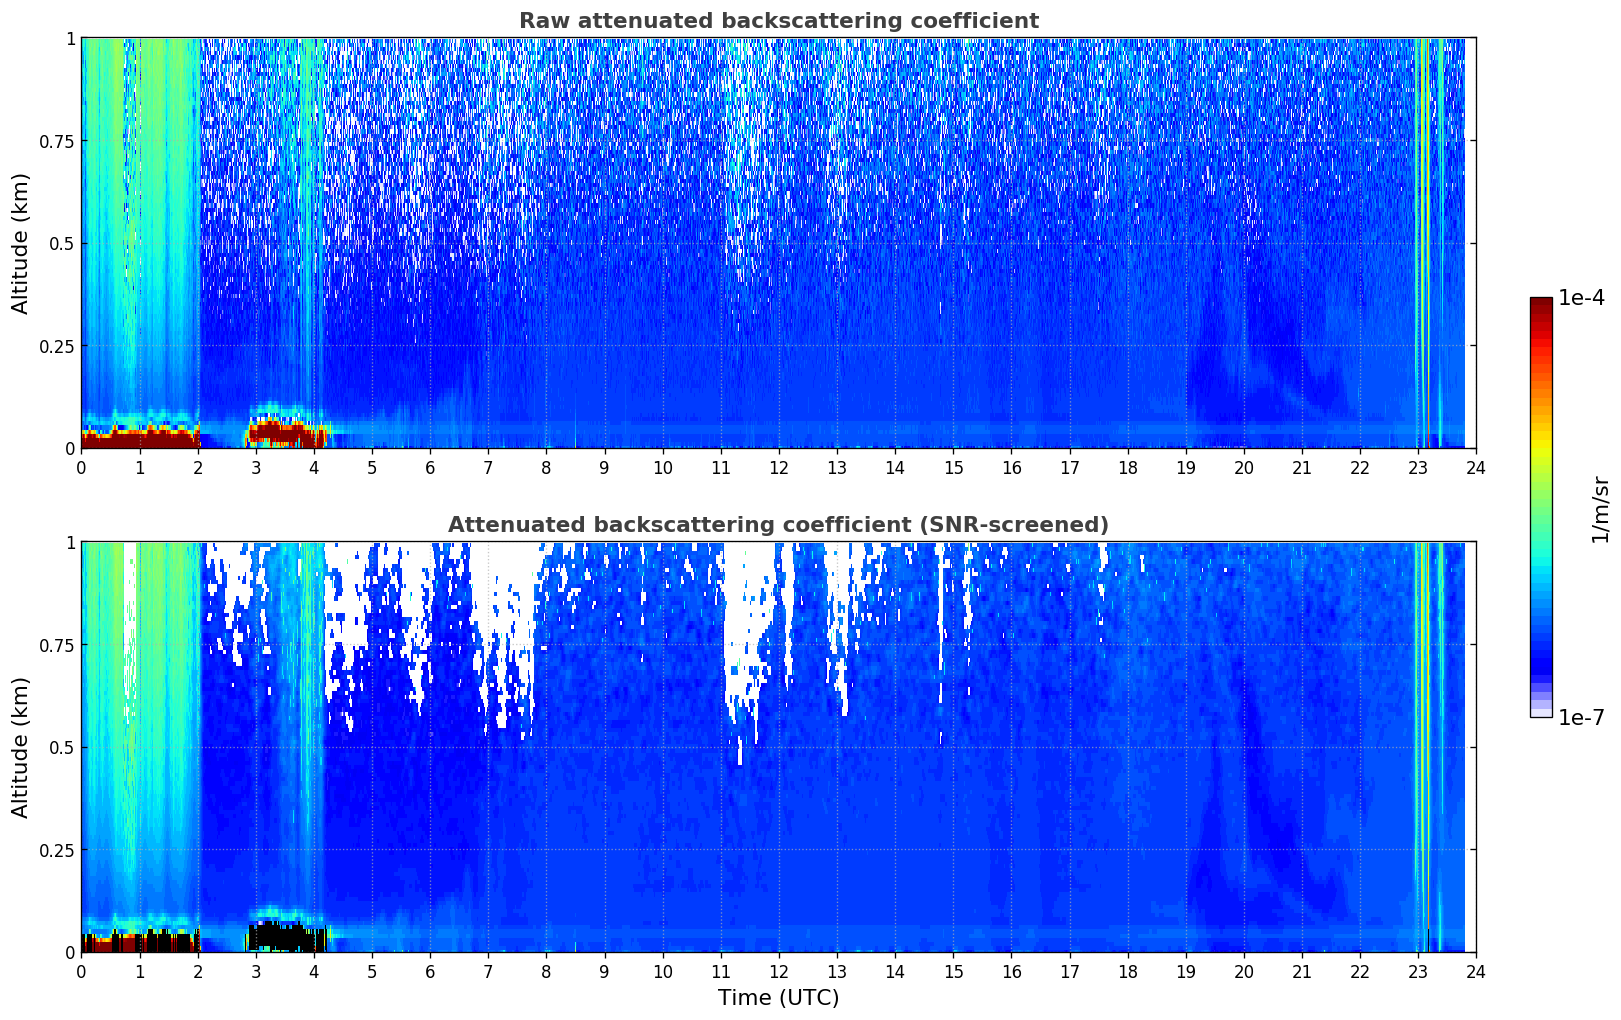Click the 'Attenuated backscattering coefficient (SNR-screened)' title
The height and width of the screenshot is (1020, 1621).
click(x=778, y=525)
